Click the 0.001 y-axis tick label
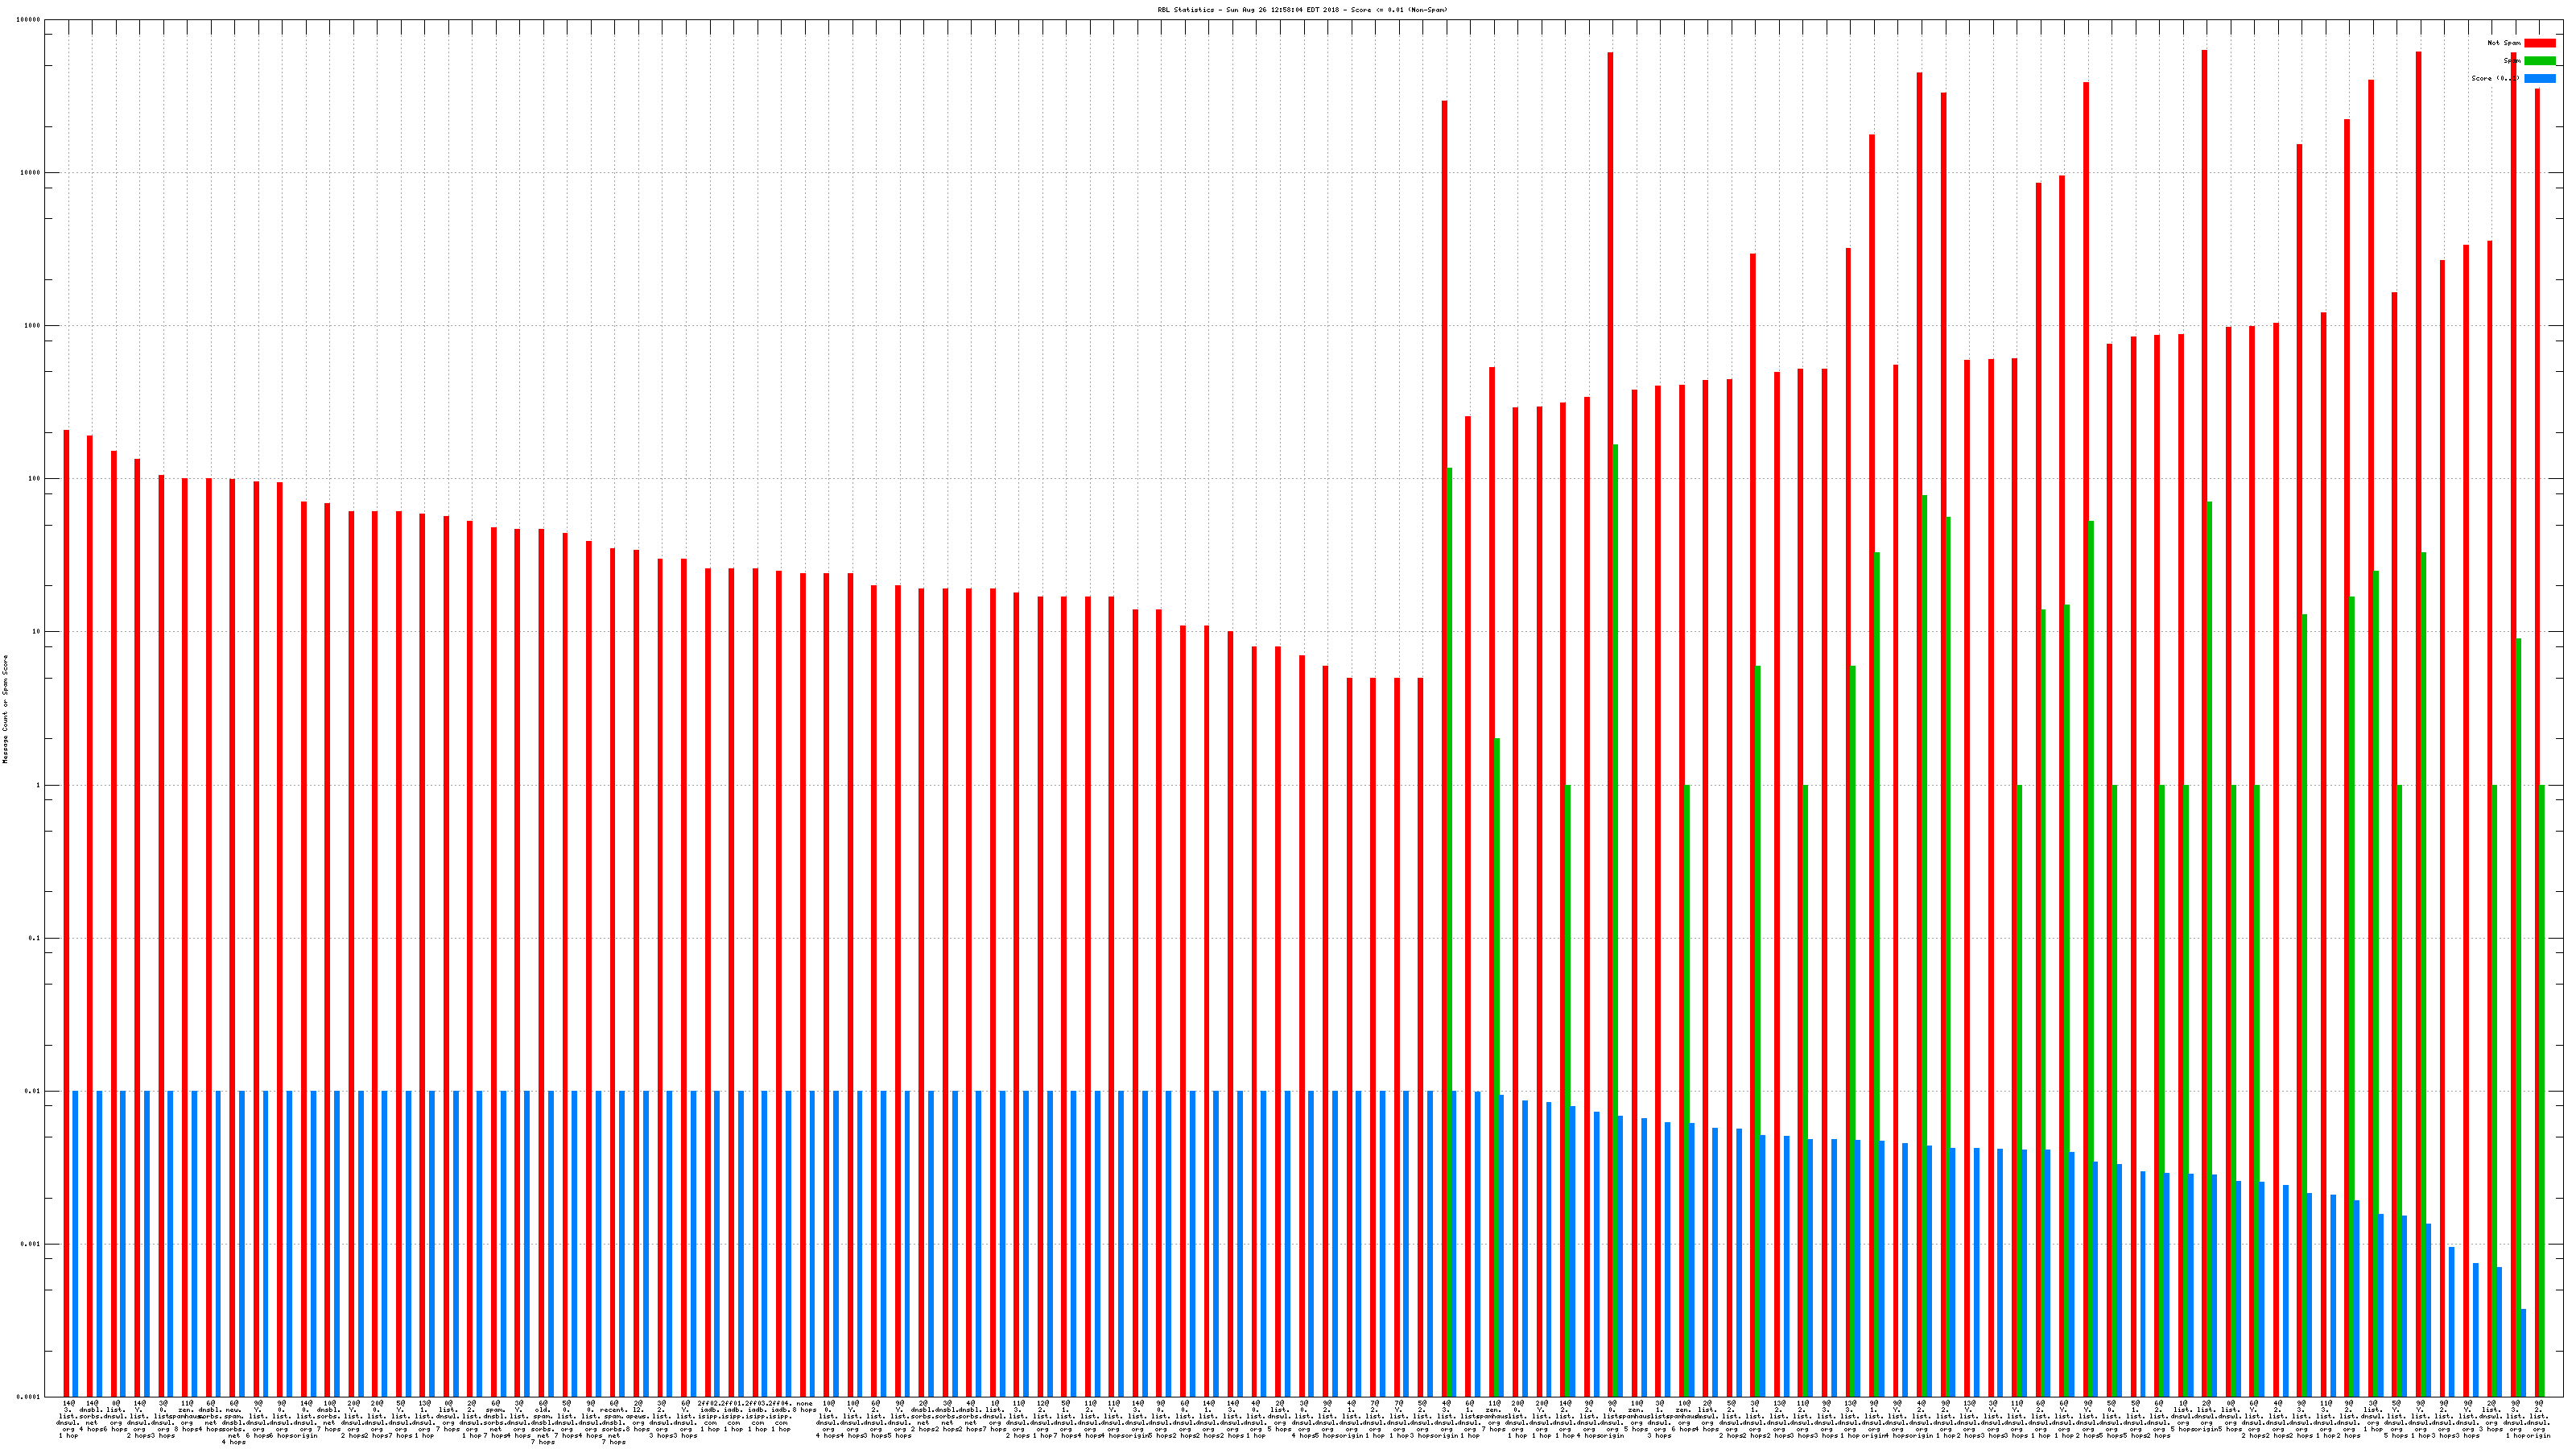The height and width of the screenshot is (1449, 2576). tap(31, 1245)
